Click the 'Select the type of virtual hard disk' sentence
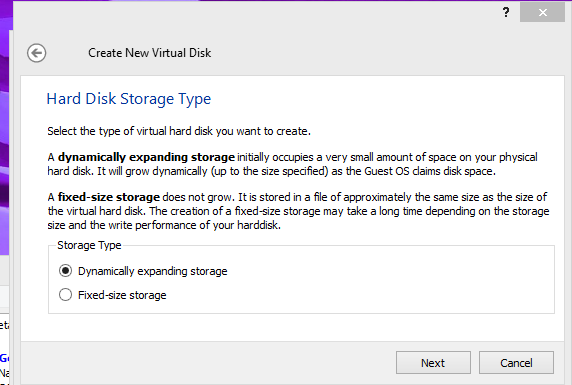This screenshot has height=385, width=572. tap(179, 131)
